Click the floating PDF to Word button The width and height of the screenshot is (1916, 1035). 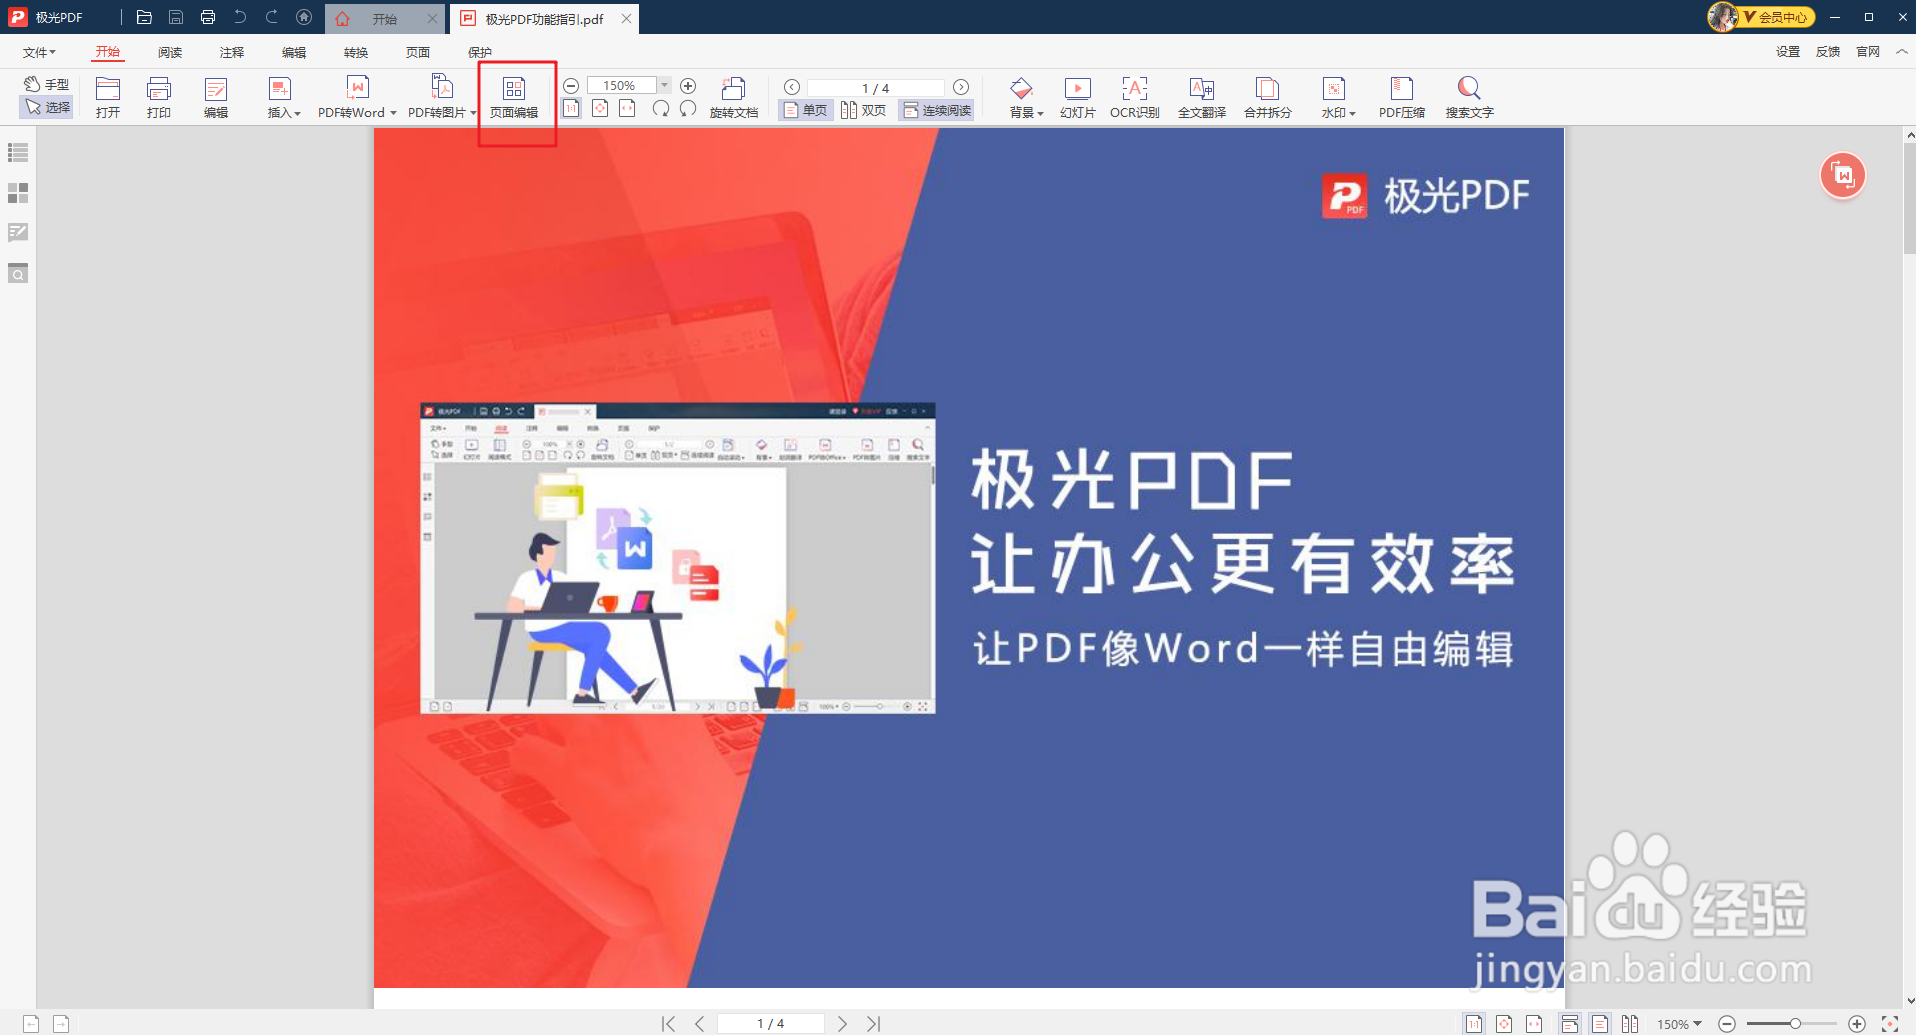tap(1843, 176)
